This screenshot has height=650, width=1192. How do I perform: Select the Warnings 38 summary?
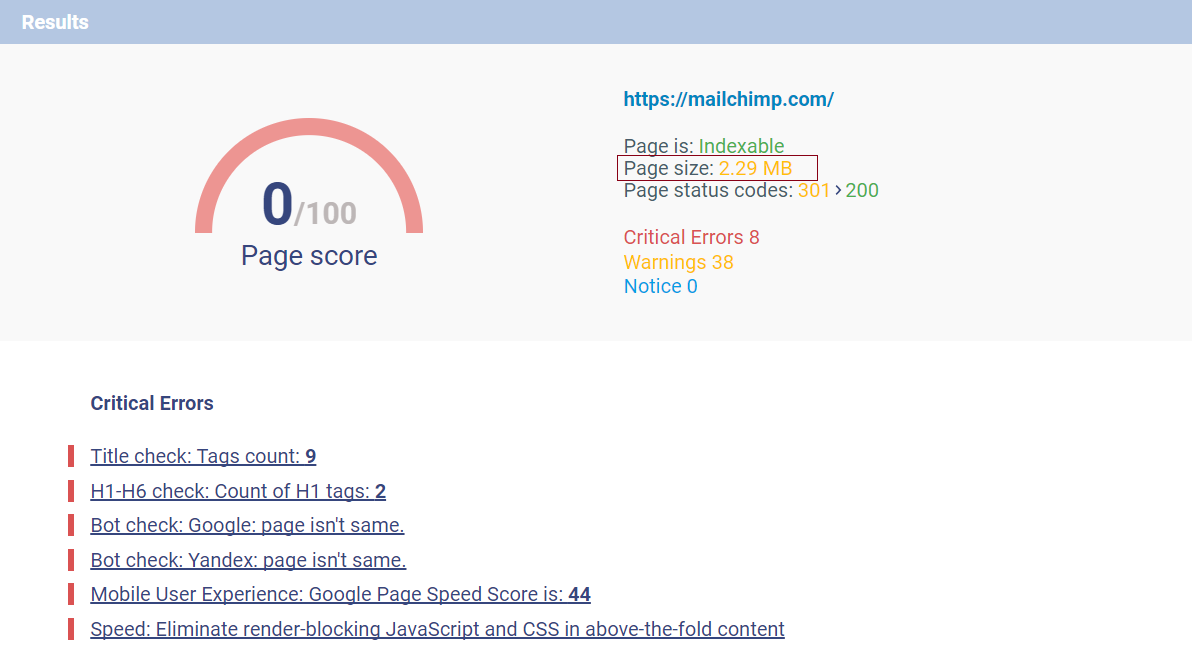point(678,262)
